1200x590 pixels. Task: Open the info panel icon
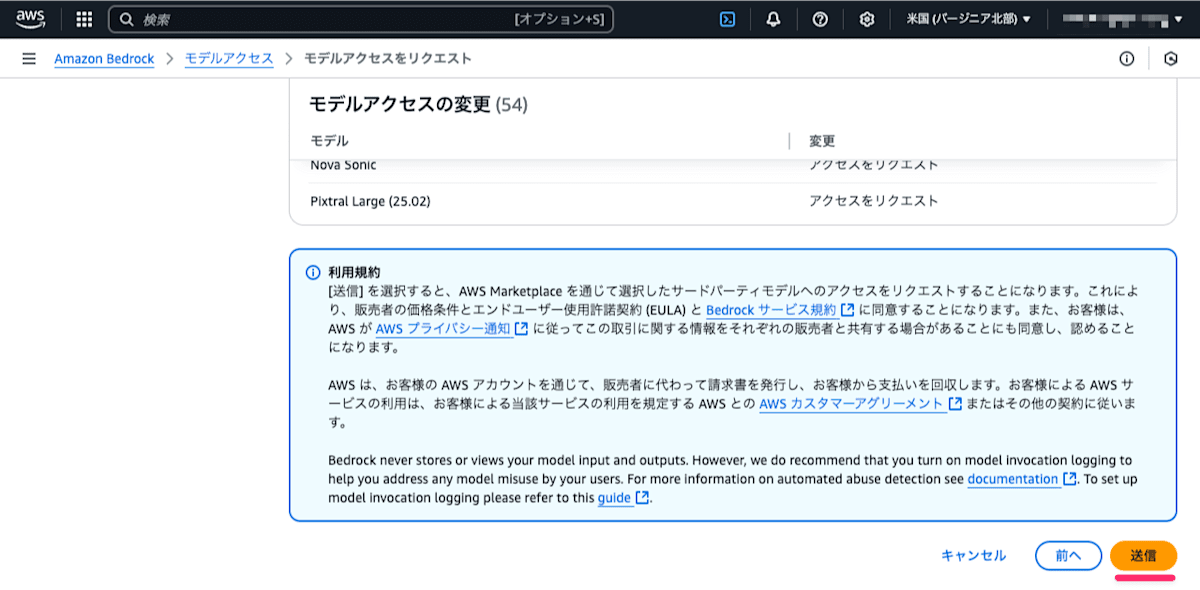coord(1127,59)
